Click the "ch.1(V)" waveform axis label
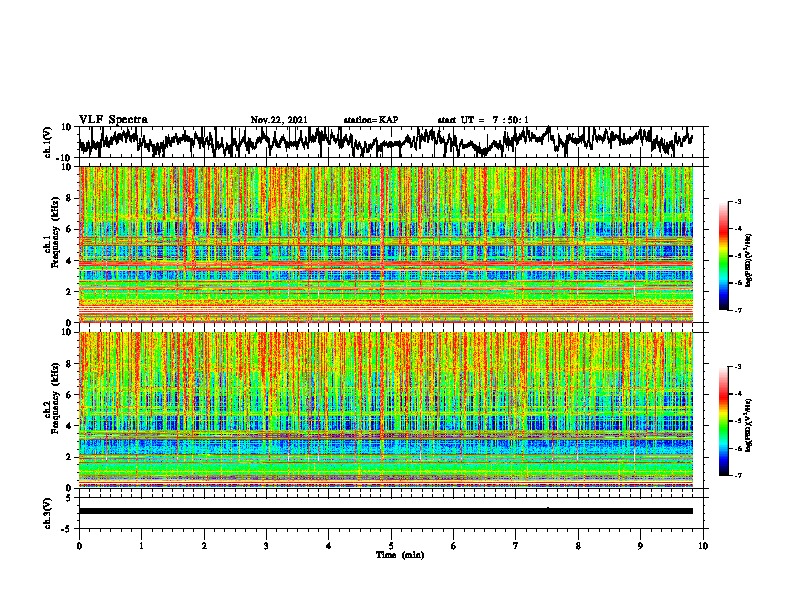The image size is (792, 612). pyautogui.click(x=48, y=142)
